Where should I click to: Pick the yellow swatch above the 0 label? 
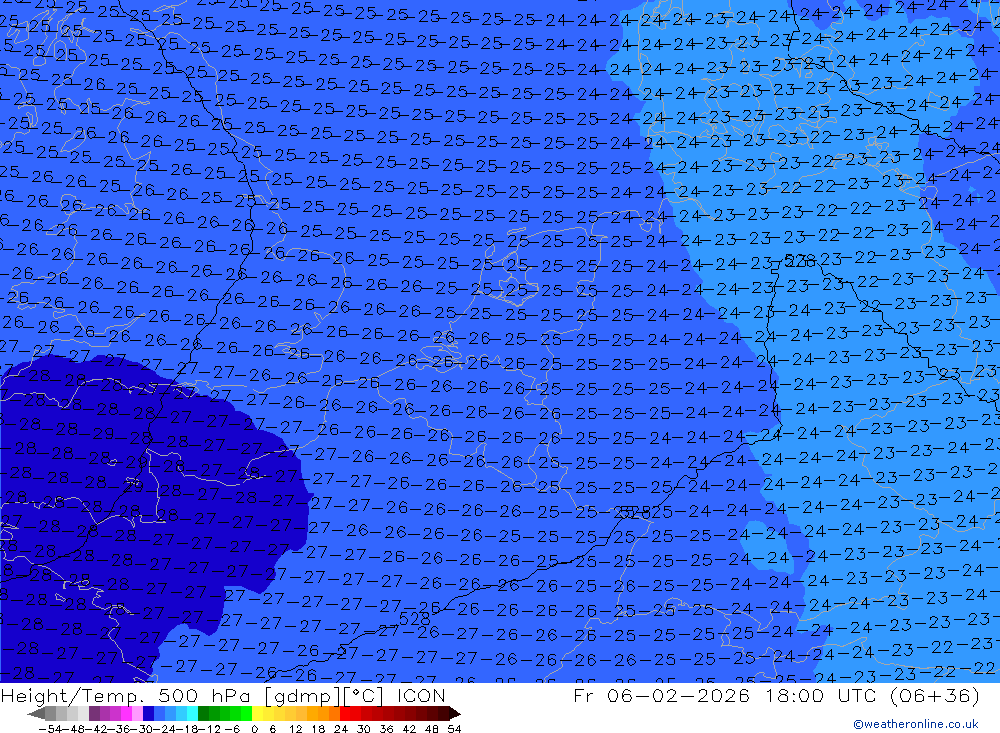coord(258,714)
